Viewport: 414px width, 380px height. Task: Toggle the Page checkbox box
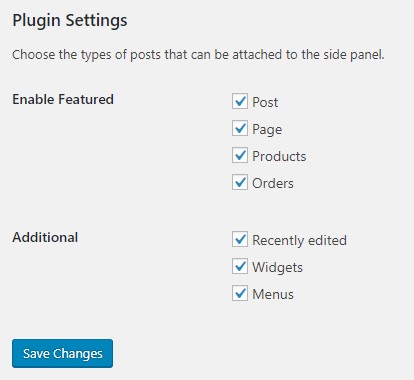point(240,128)
